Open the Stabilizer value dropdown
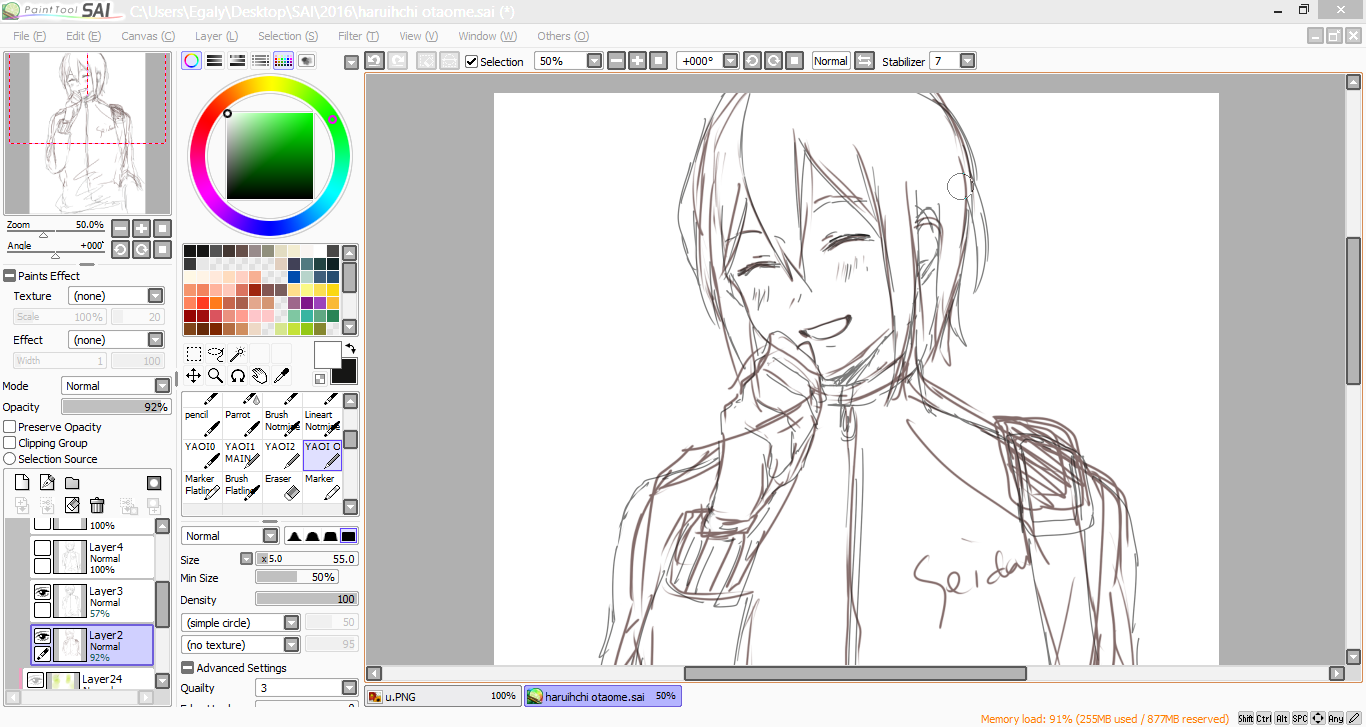Screen dimensions: 1366x727 (x=967, y=61)
